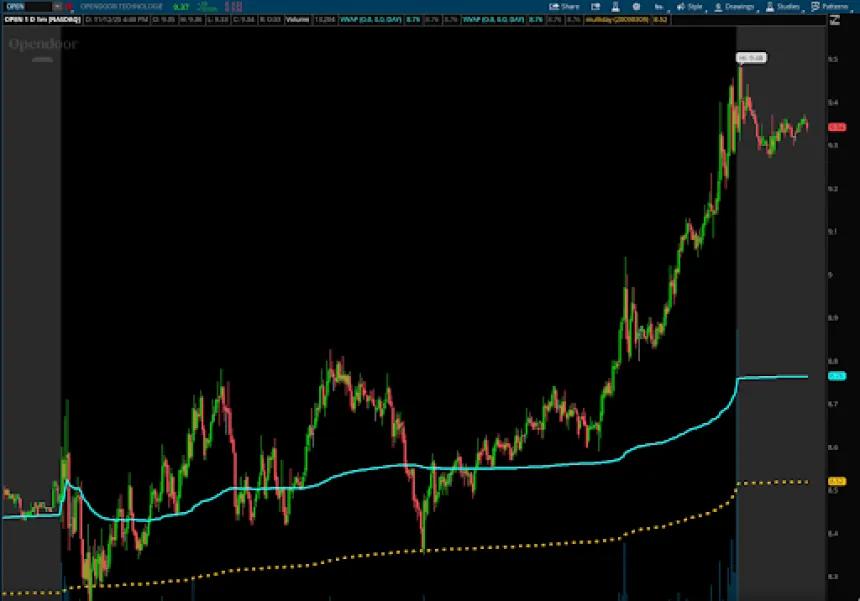The height and width of the screenshot is (601, 860).
Task: Click the purple bars icon in header
Action: coord(234,7)
